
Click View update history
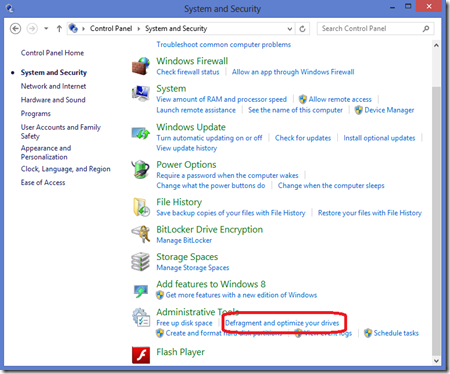[187, 148]
